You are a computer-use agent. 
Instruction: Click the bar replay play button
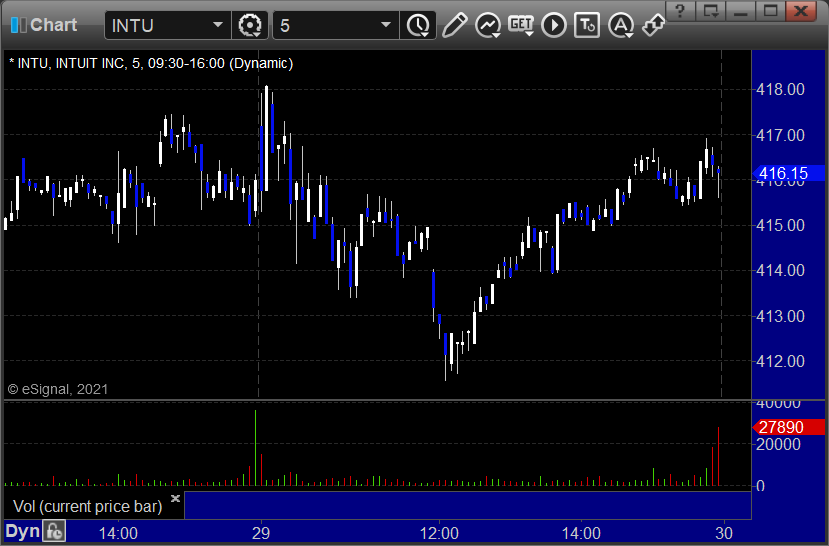tap(554, 25)
